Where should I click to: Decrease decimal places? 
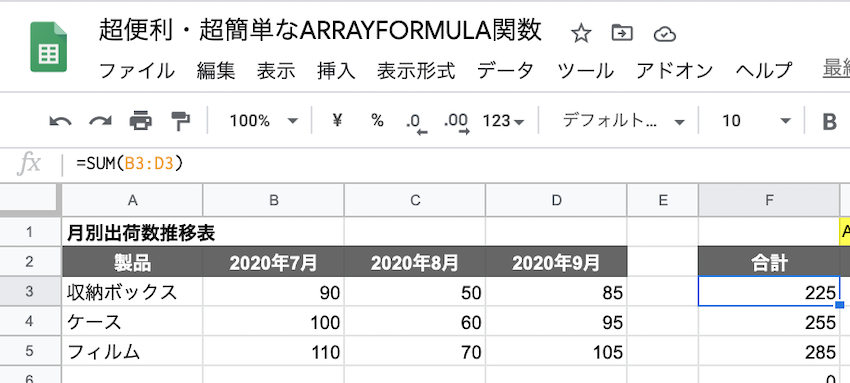click(416, 123)
